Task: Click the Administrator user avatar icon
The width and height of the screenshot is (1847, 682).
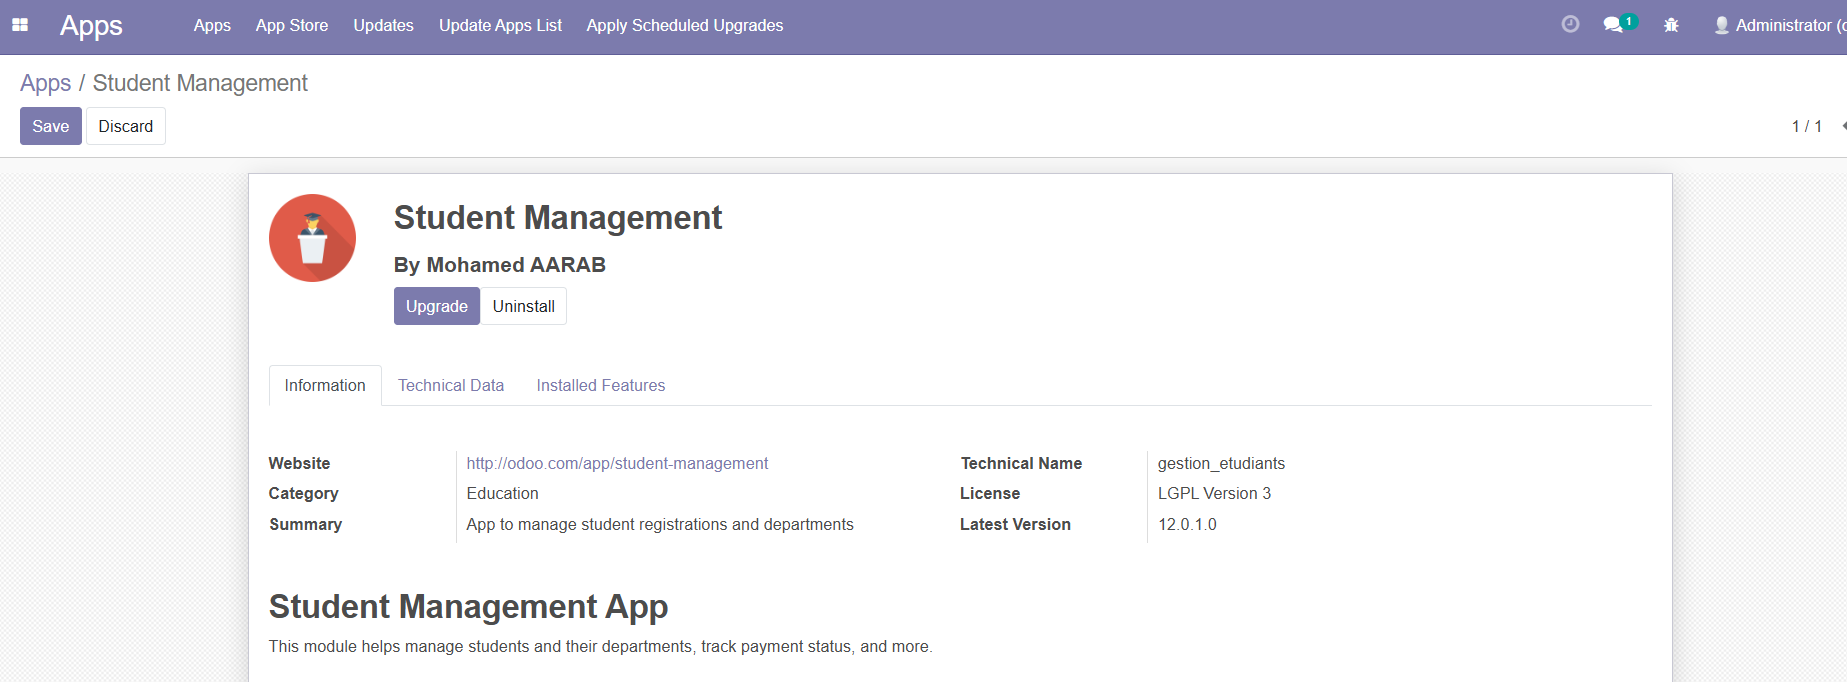Action: 1721,25
